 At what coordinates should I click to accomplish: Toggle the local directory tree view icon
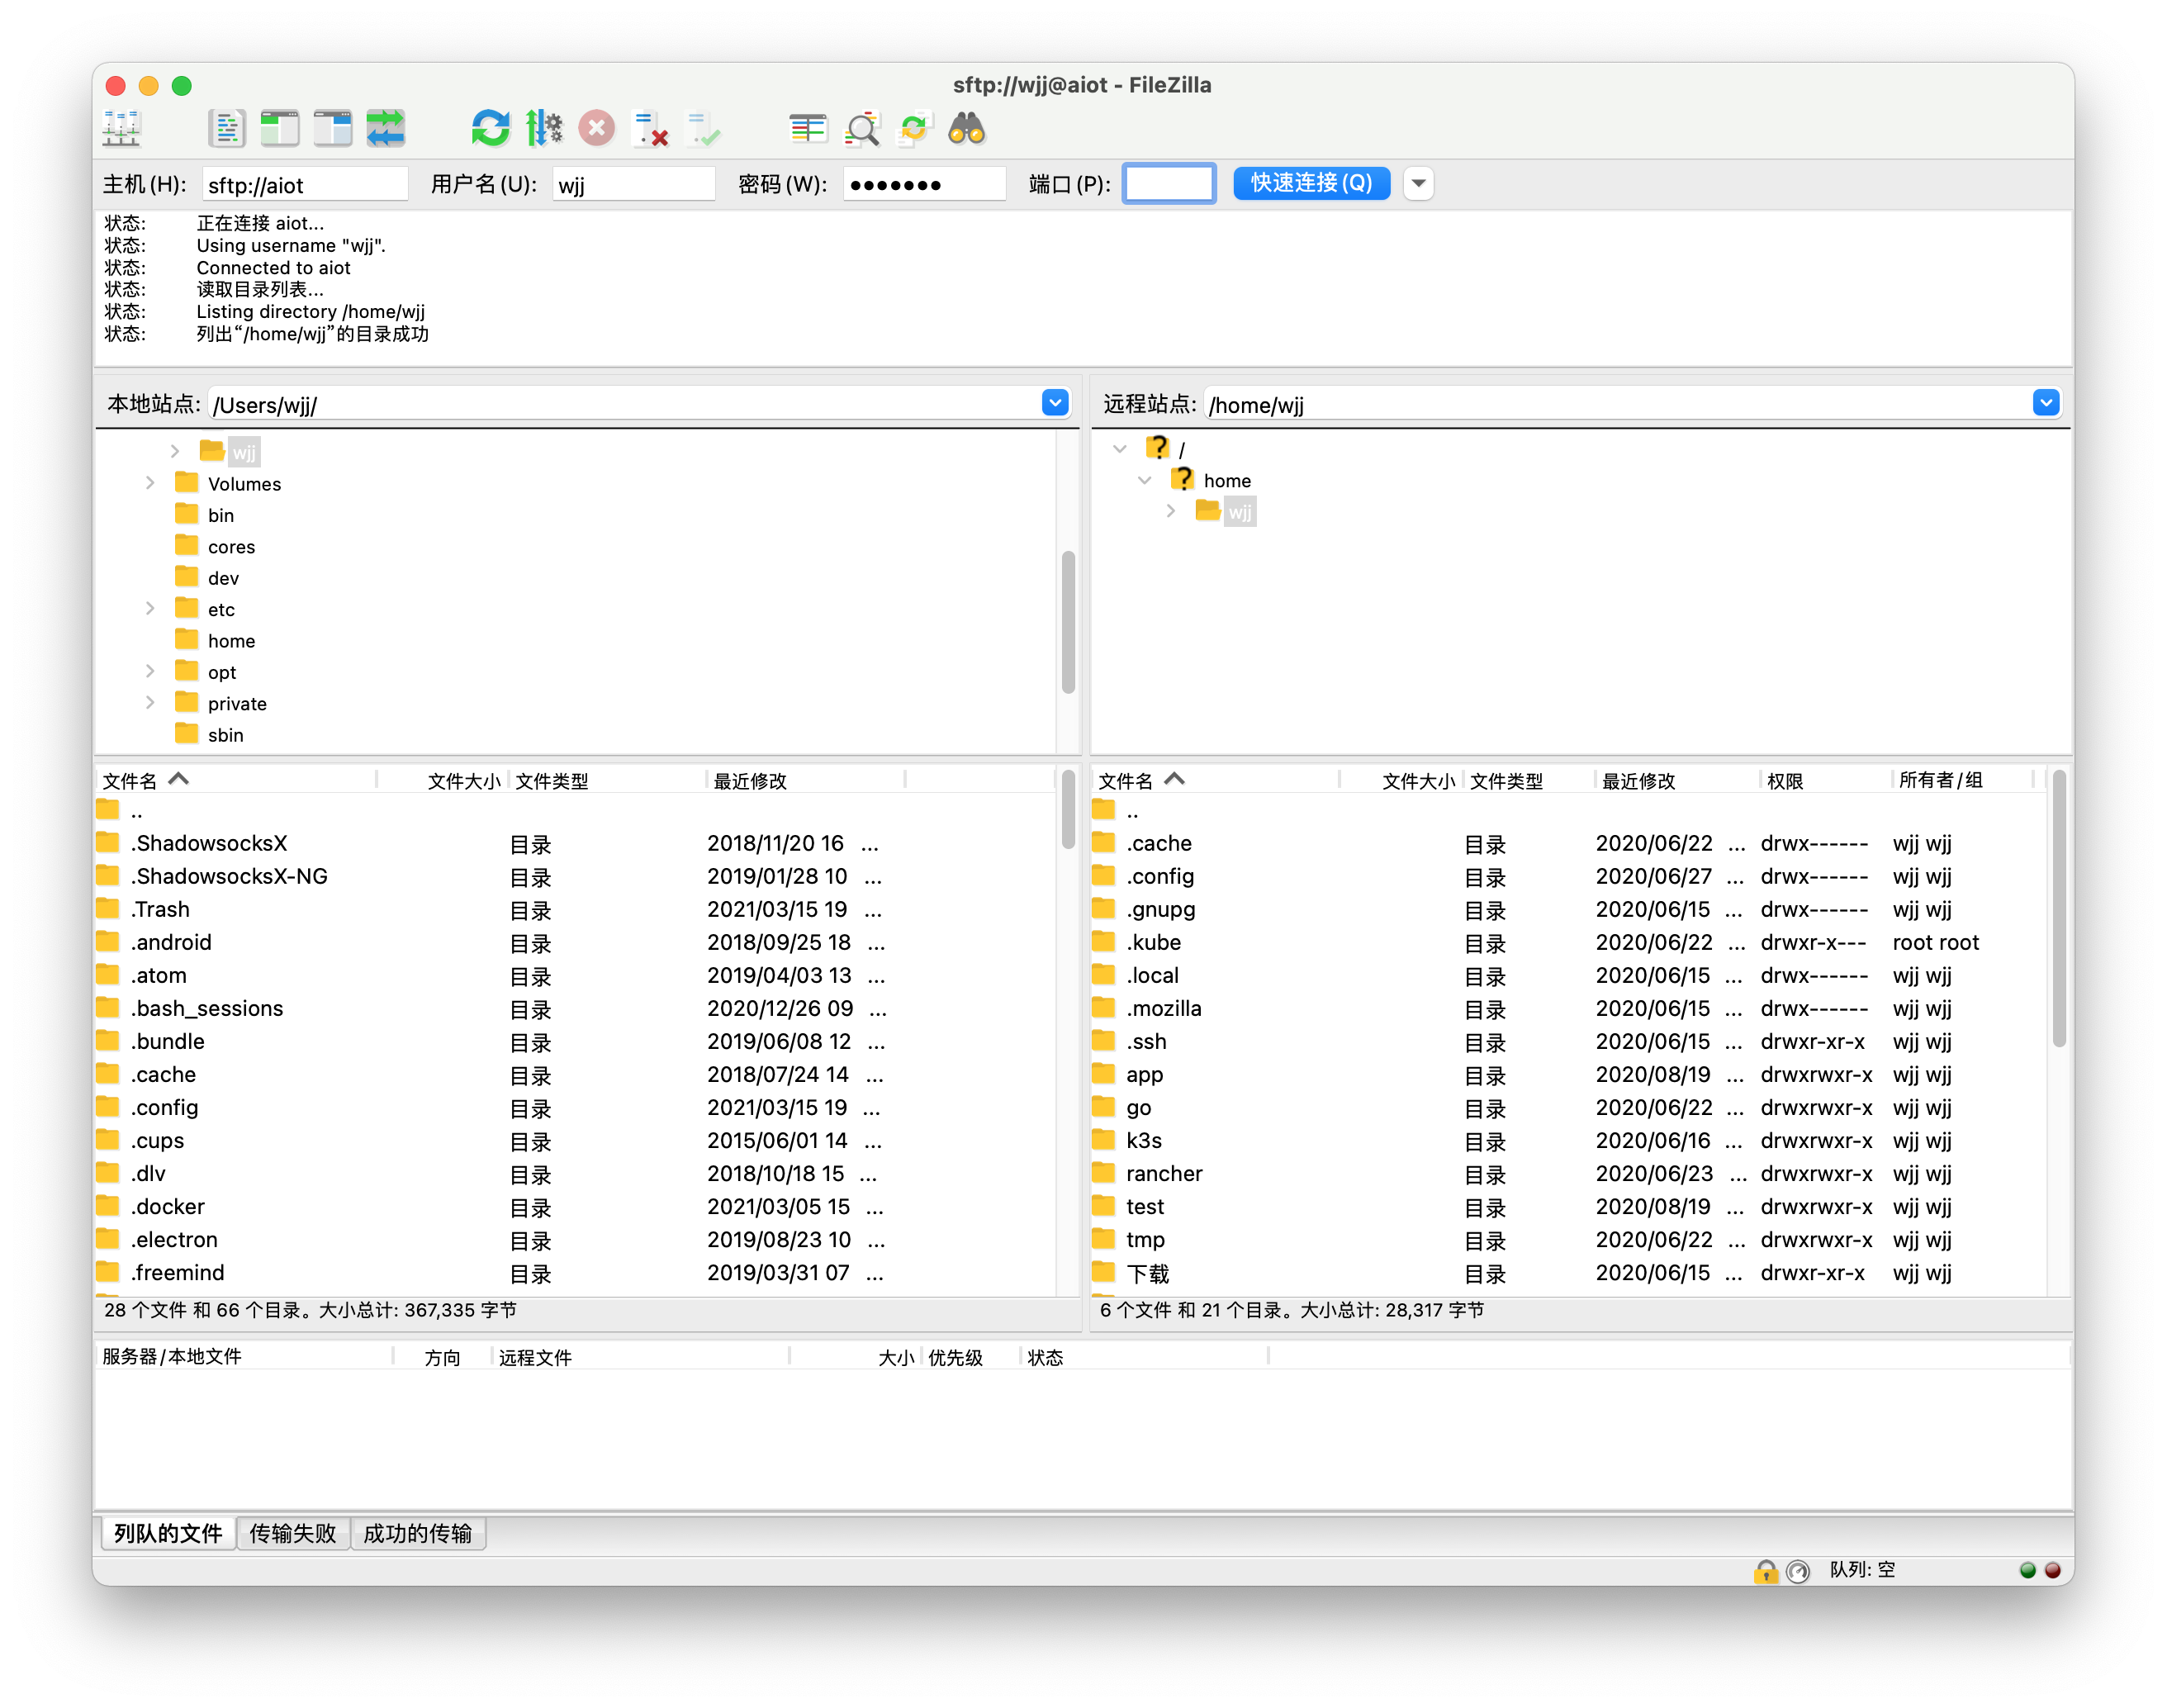coord(280,129)
